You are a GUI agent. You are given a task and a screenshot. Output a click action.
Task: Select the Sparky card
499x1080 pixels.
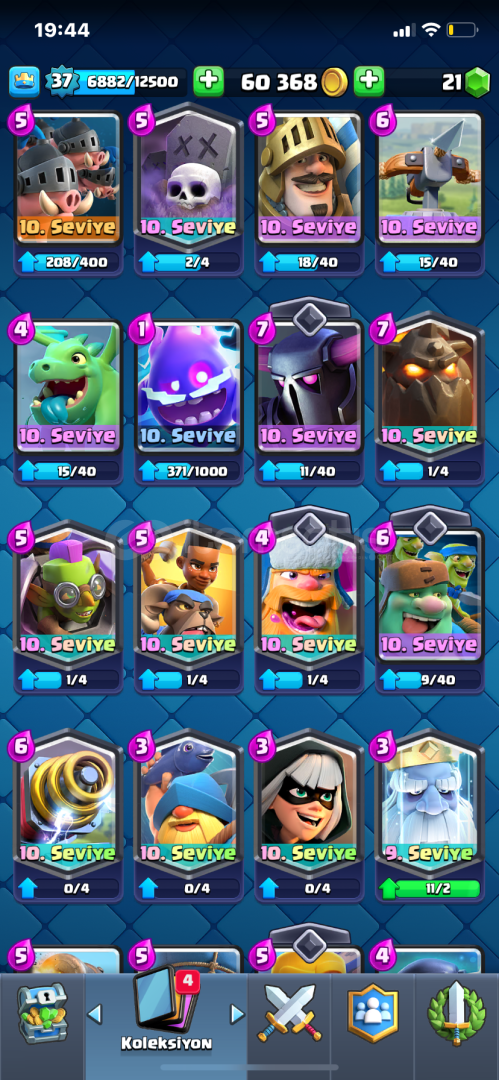68,802
